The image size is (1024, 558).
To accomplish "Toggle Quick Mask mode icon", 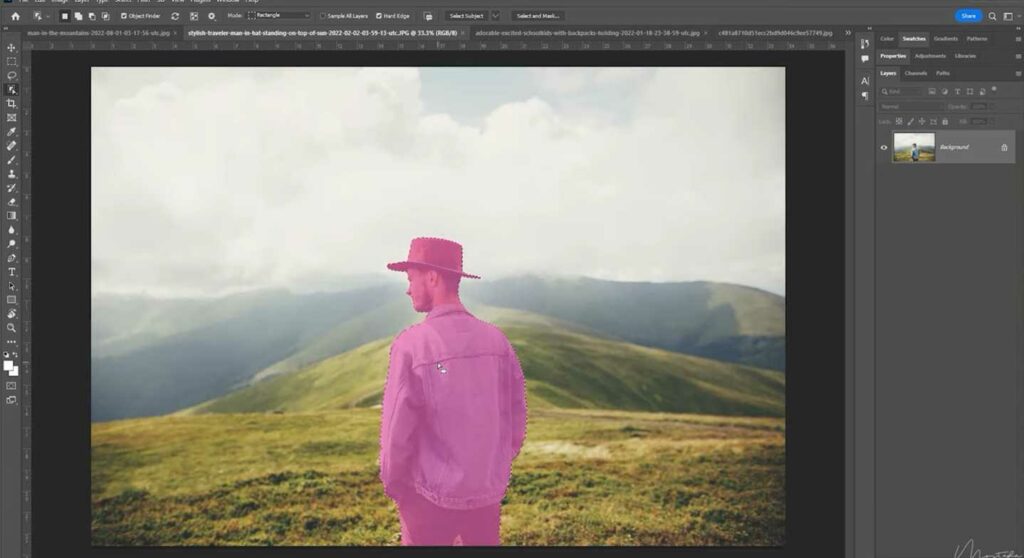I will pos(11,386).
